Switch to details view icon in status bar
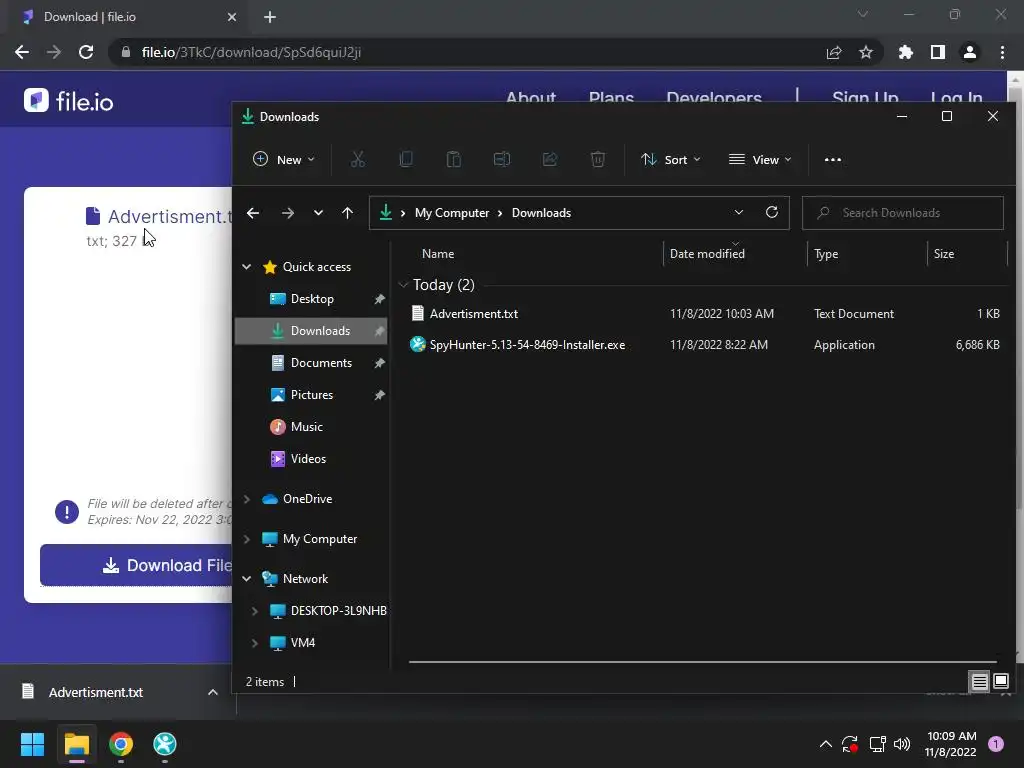The image size is (1024, 768). point(980,682)
